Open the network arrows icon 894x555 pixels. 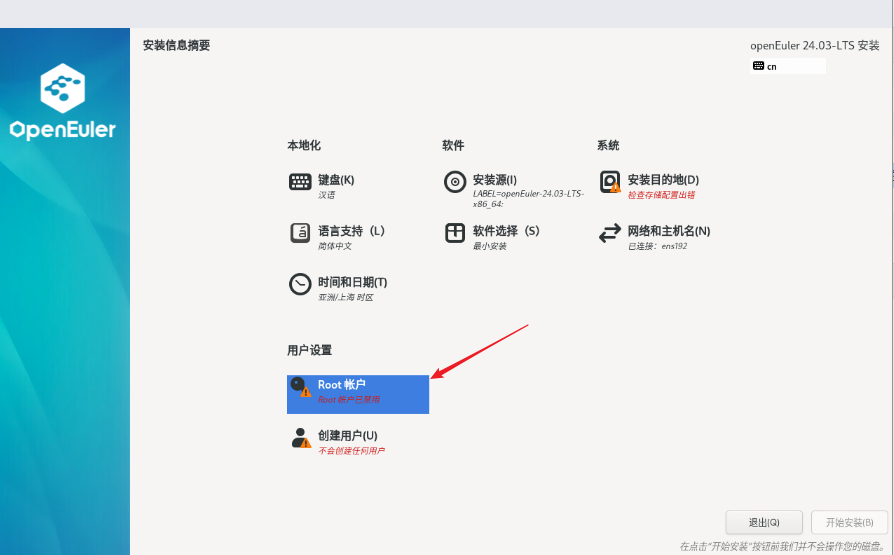(x=610, y=233)
